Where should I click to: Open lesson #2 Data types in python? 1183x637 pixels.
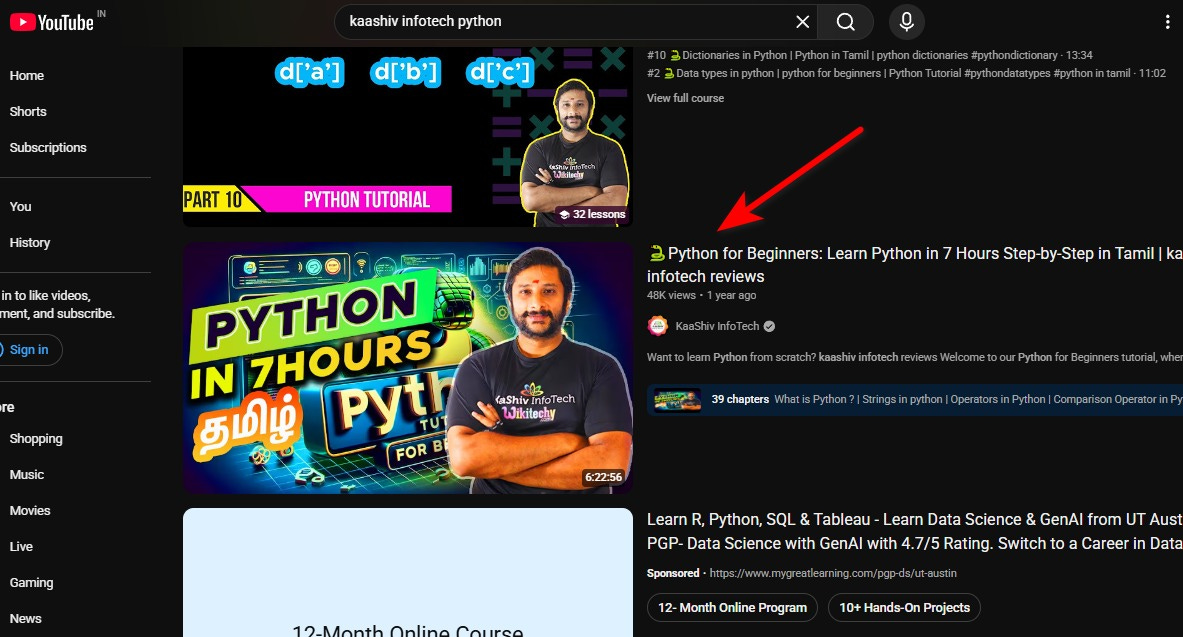906,73
